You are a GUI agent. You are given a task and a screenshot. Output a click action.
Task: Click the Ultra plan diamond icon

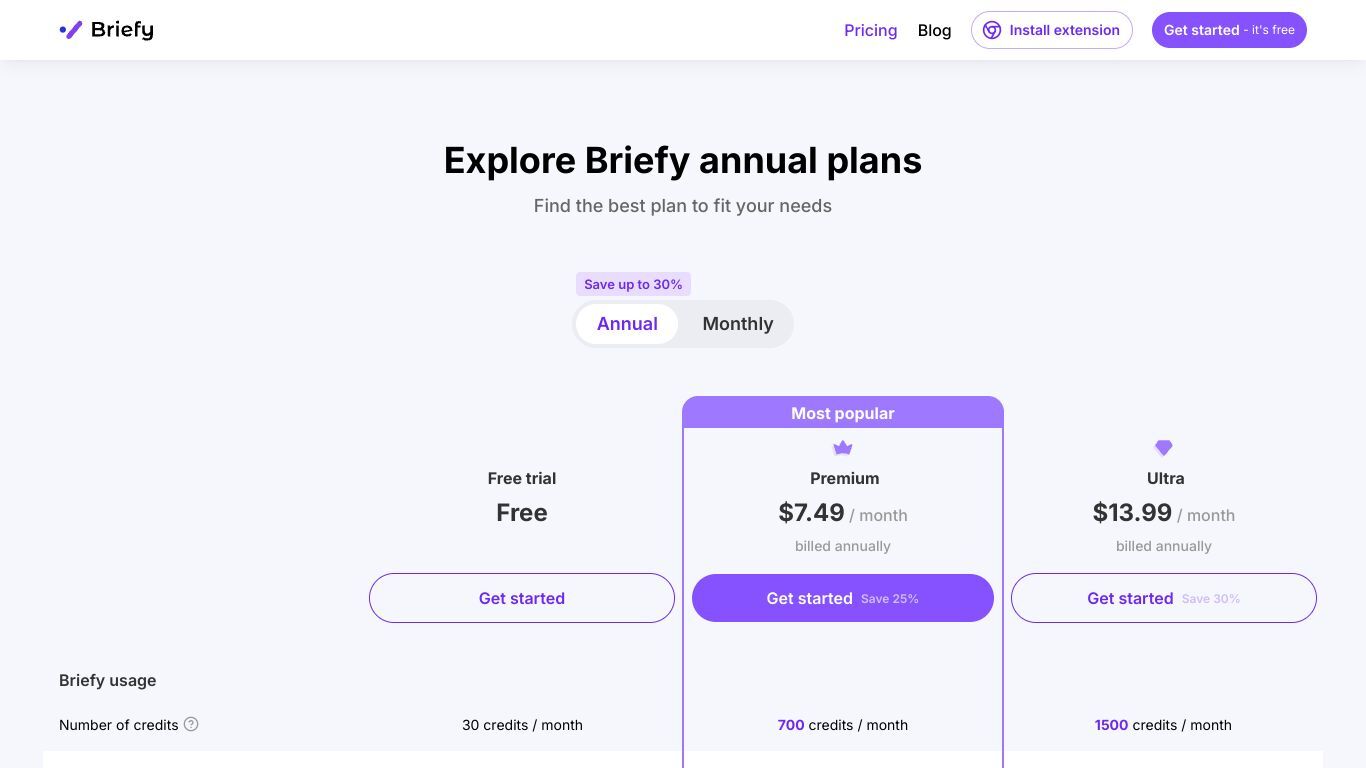[1163, 448]
